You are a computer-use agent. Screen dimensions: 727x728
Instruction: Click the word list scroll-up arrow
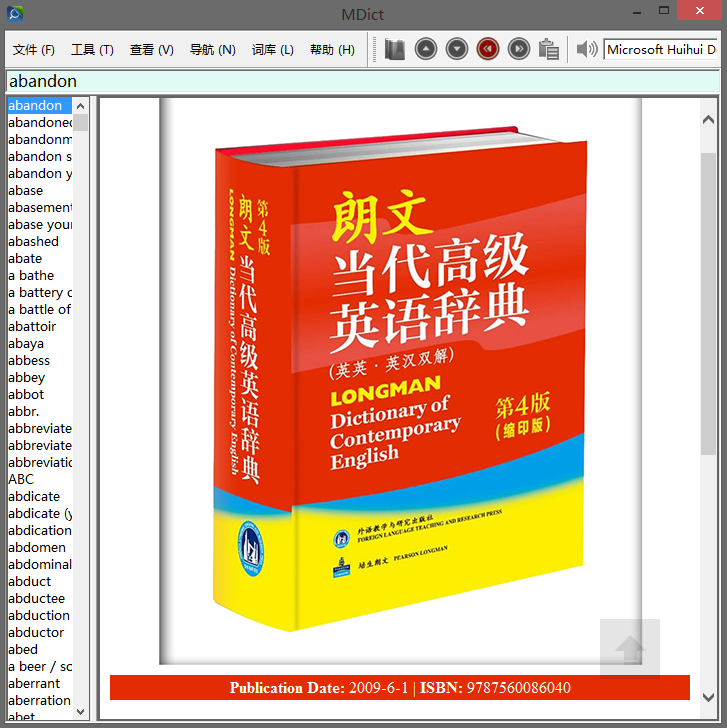[80, 106]
